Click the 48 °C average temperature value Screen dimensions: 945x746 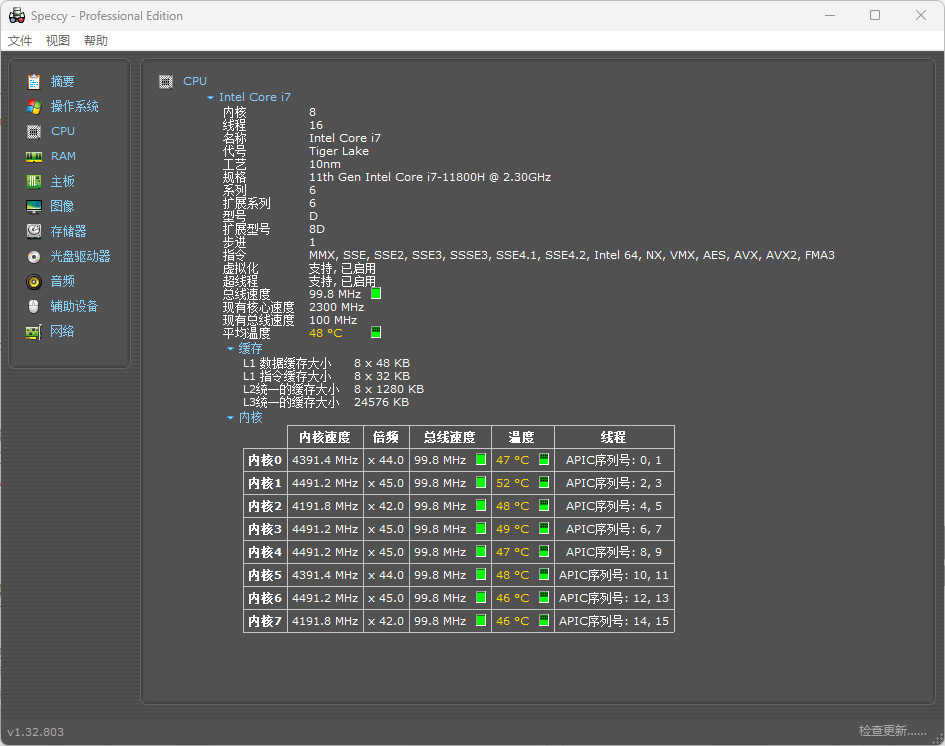click(x=325, y=333)
